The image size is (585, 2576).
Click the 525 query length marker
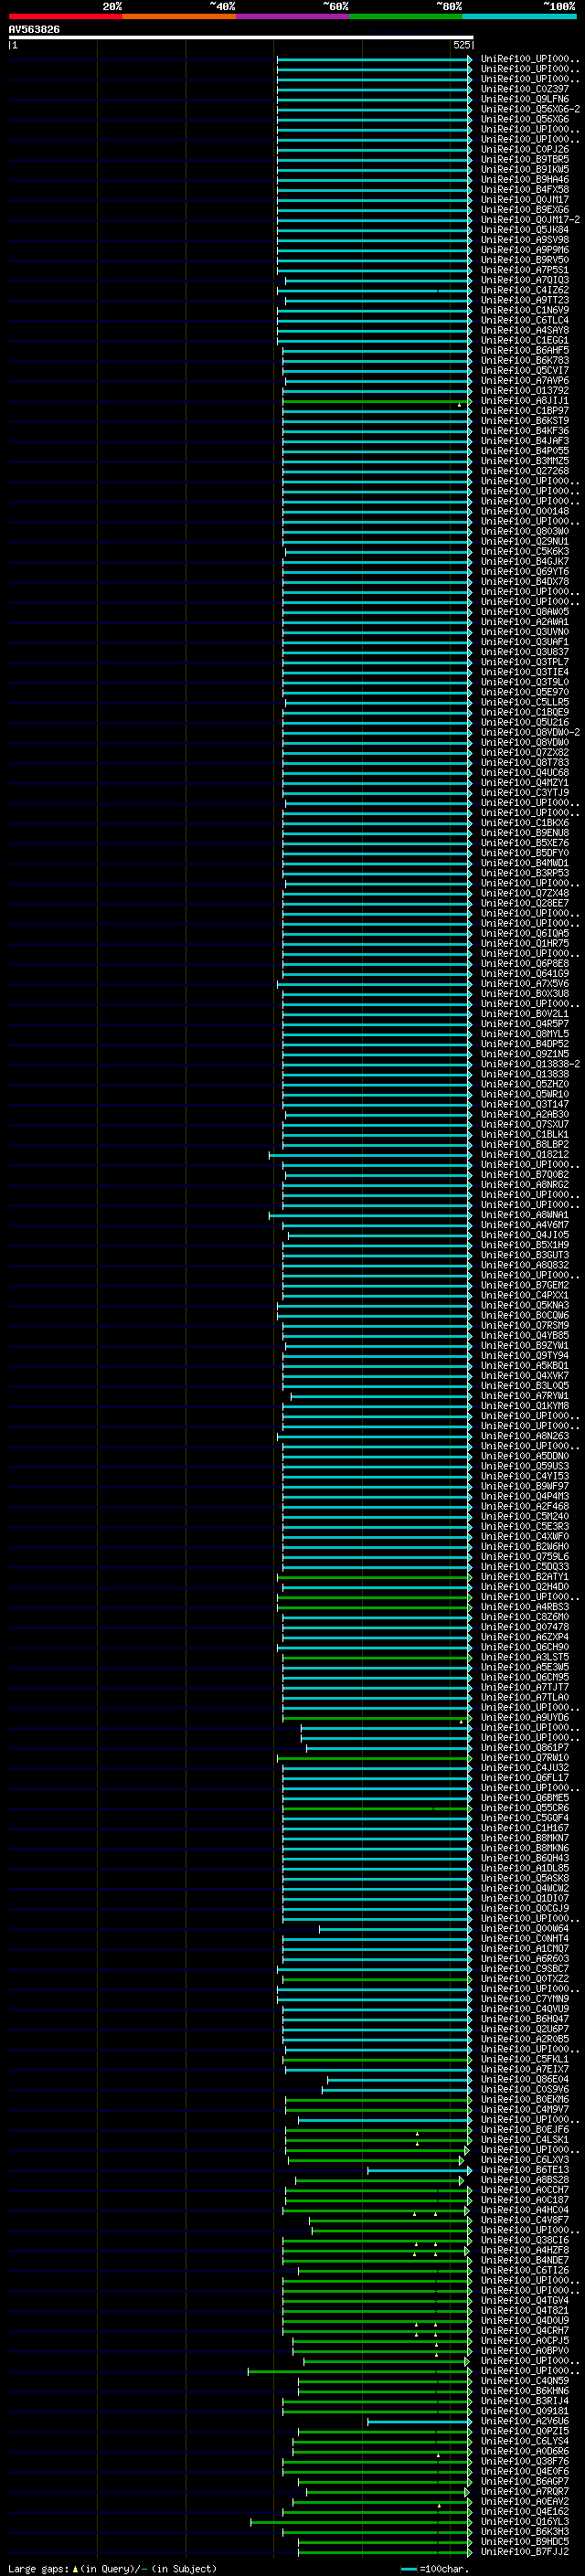pyautogui.click(x=461, y=46)
